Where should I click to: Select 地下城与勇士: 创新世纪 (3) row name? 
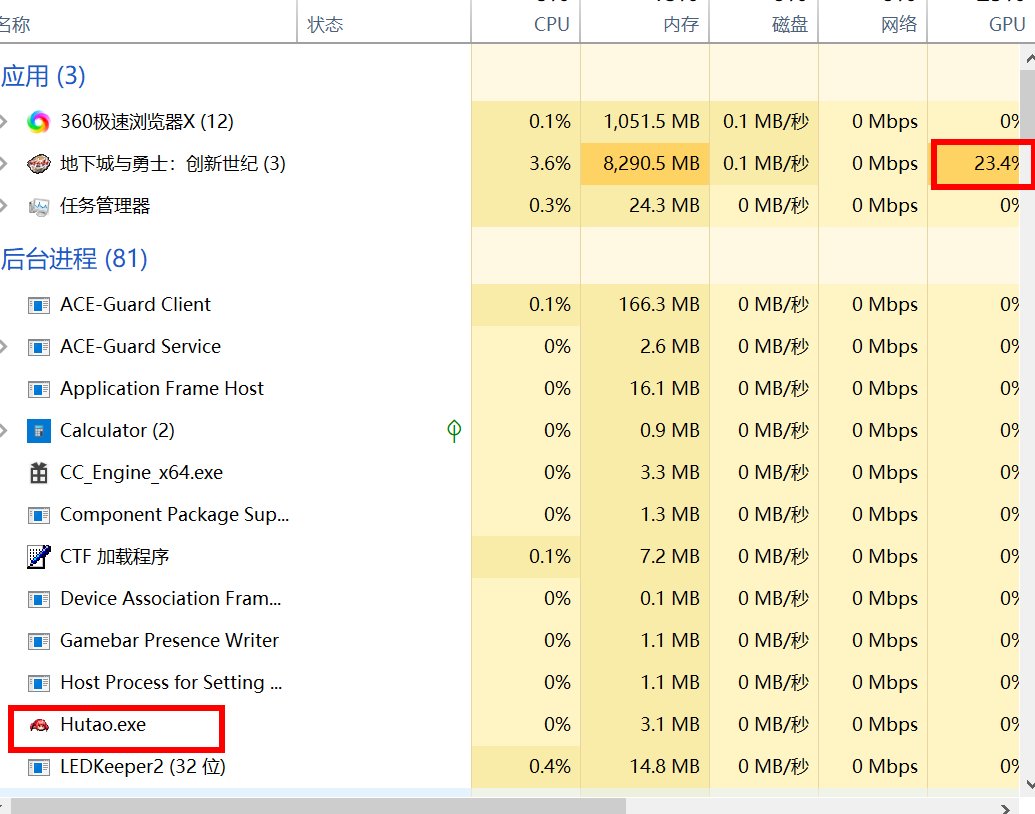click(172, 164)
